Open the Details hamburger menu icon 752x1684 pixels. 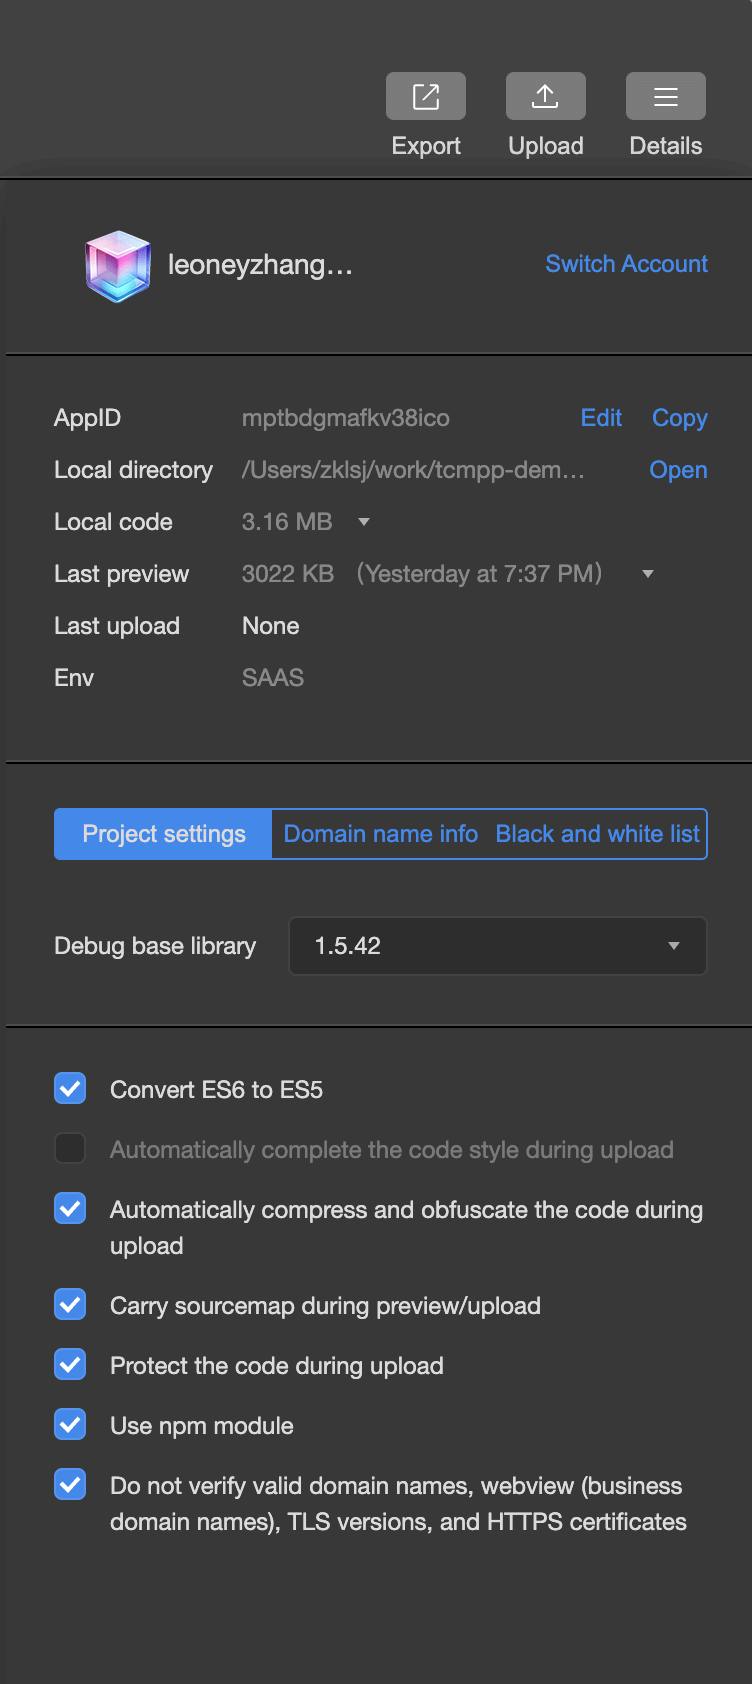point(666,97)
